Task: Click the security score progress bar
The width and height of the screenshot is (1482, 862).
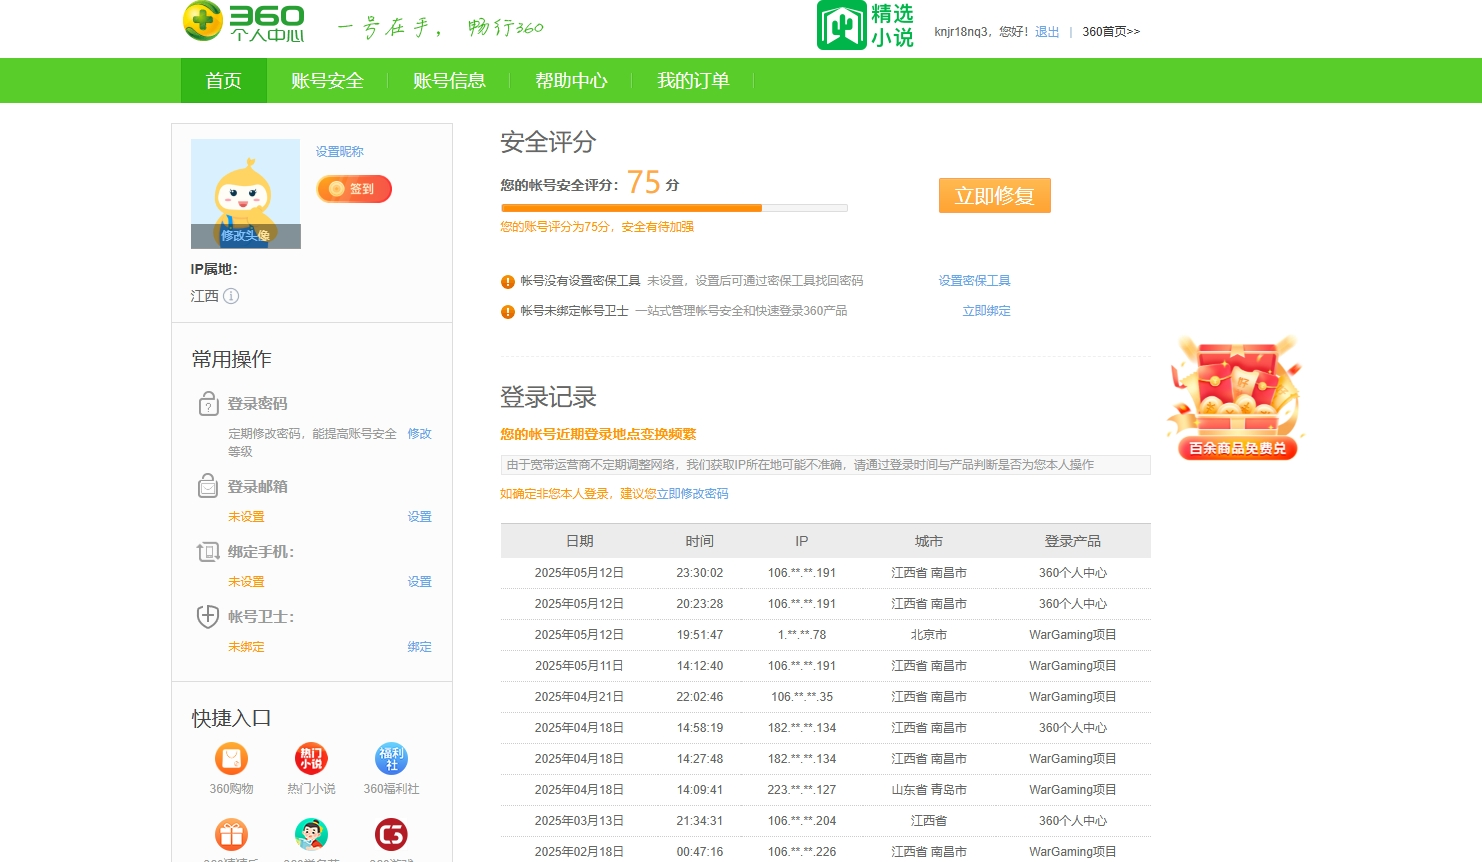Action: [673, 208]
